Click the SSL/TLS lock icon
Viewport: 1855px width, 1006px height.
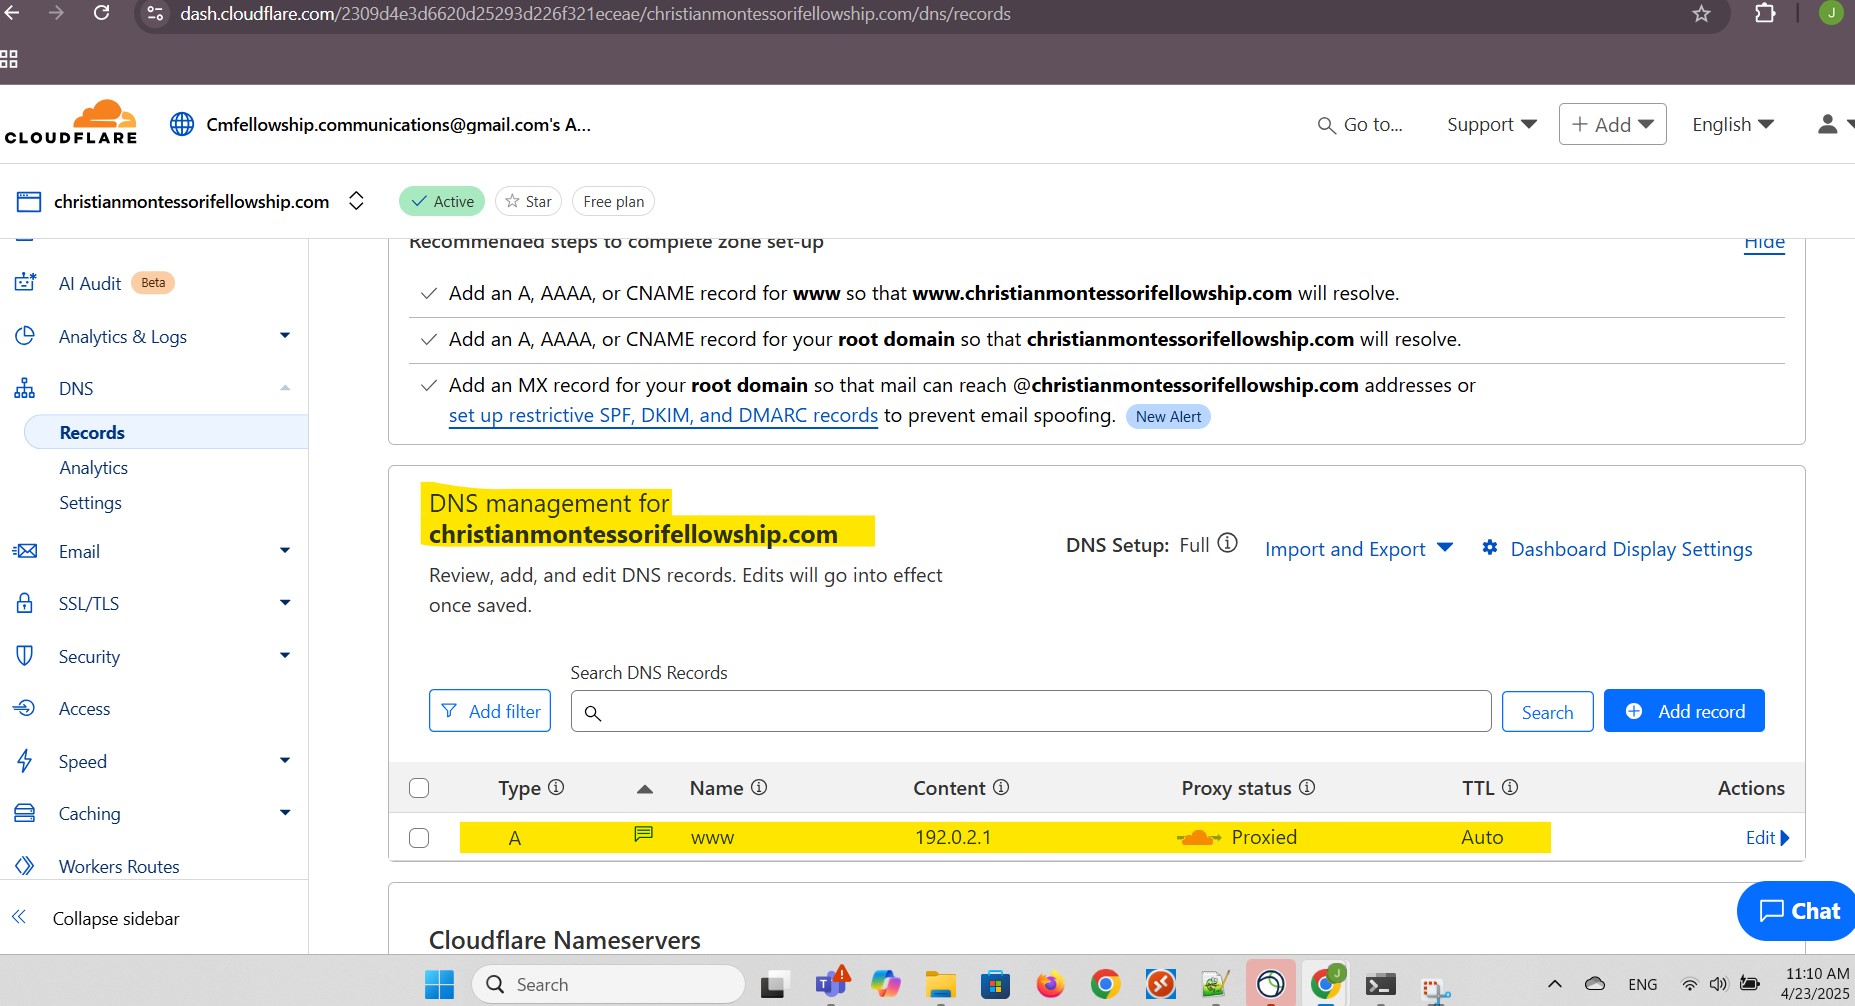click(25, 603)
